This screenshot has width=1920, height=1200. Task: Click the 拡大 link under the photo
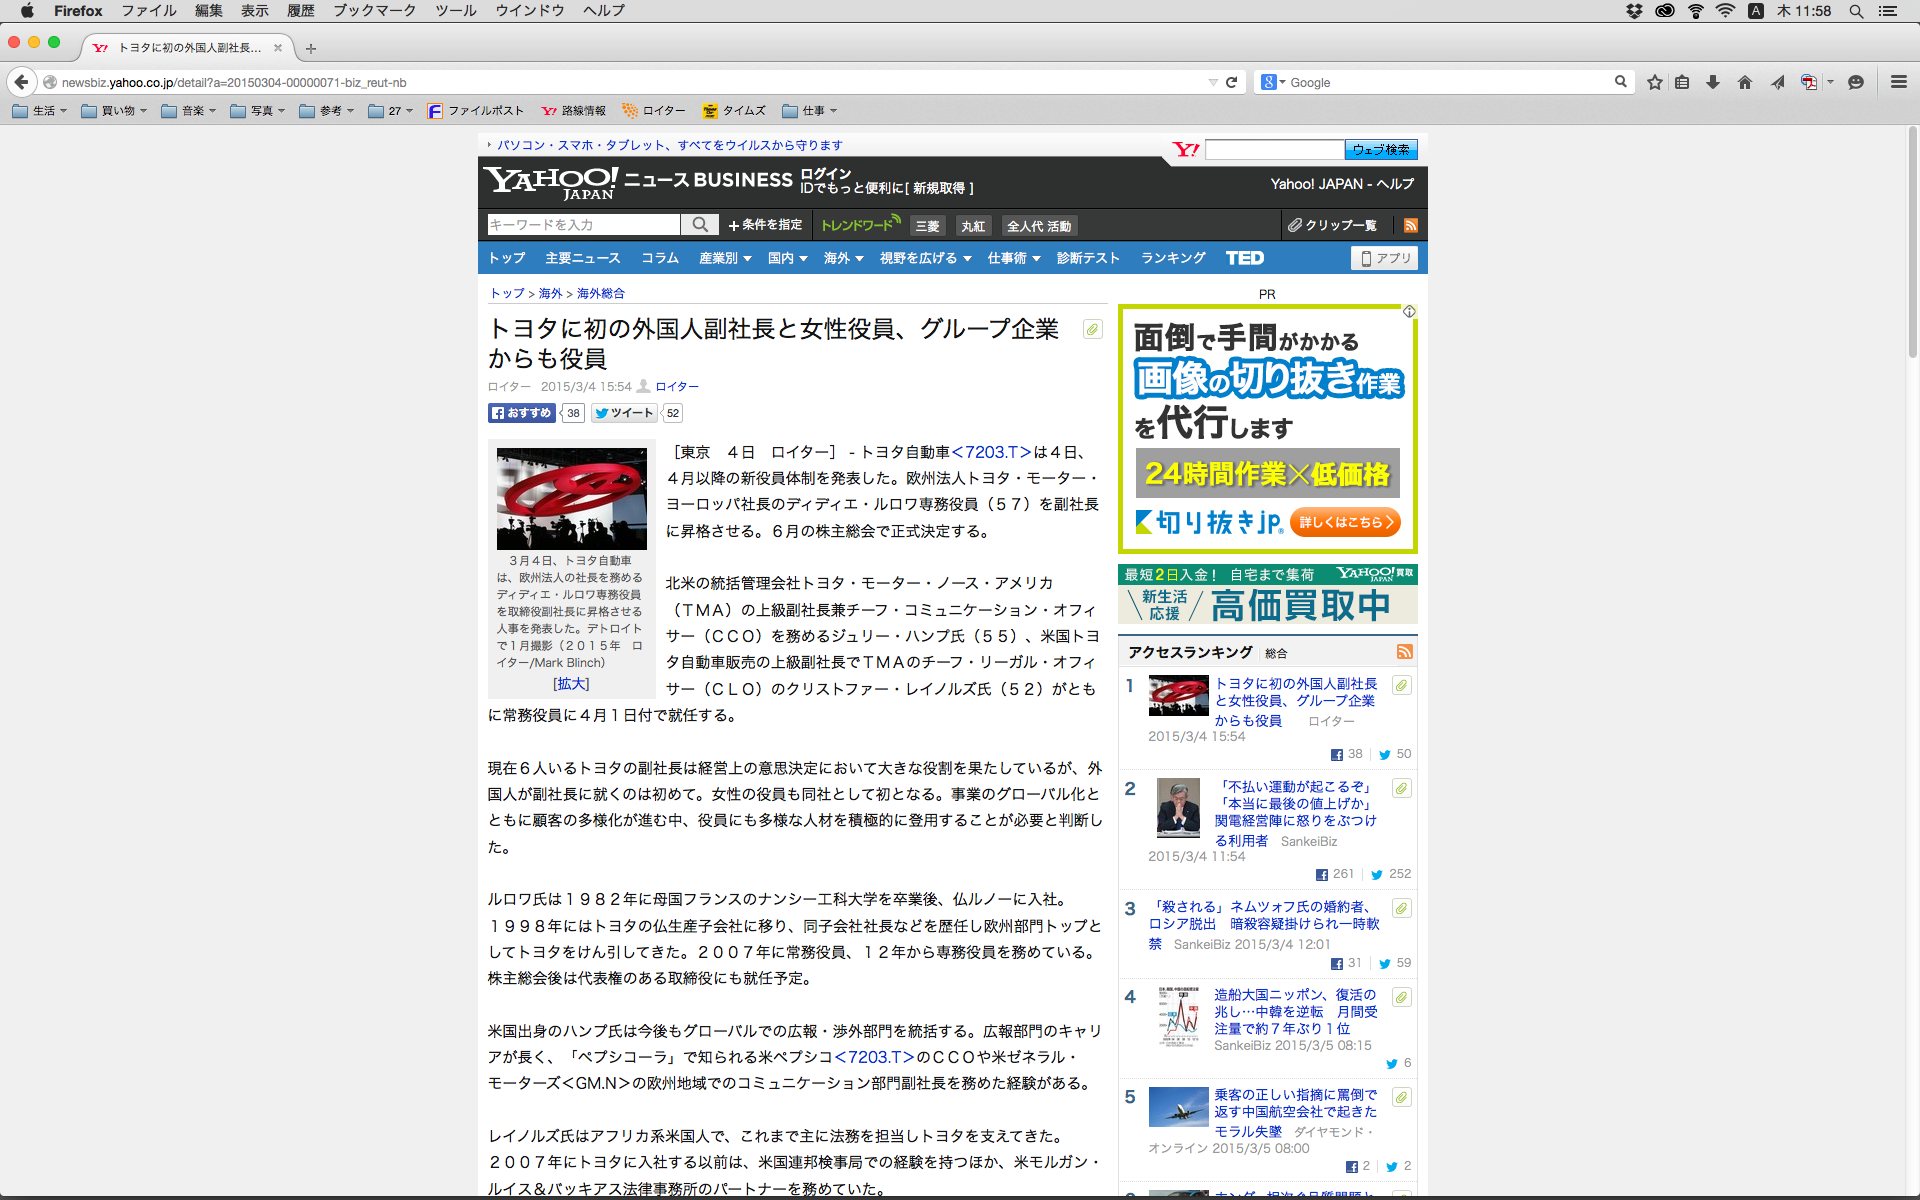point(571,684)
